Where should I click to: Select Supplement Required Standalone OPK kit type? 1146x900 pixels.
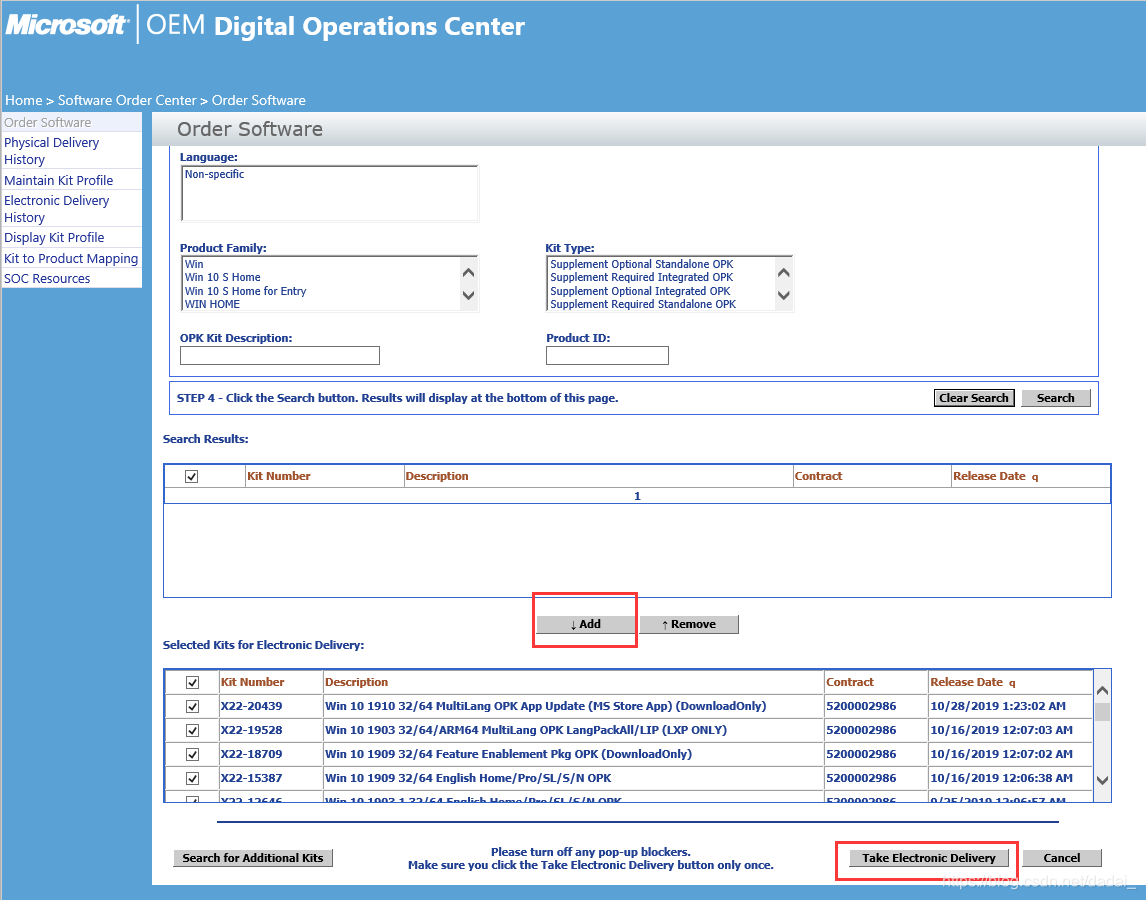643,304
